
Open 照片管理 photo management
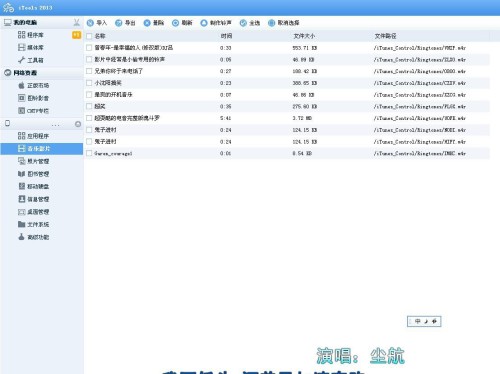coord(33,161)
